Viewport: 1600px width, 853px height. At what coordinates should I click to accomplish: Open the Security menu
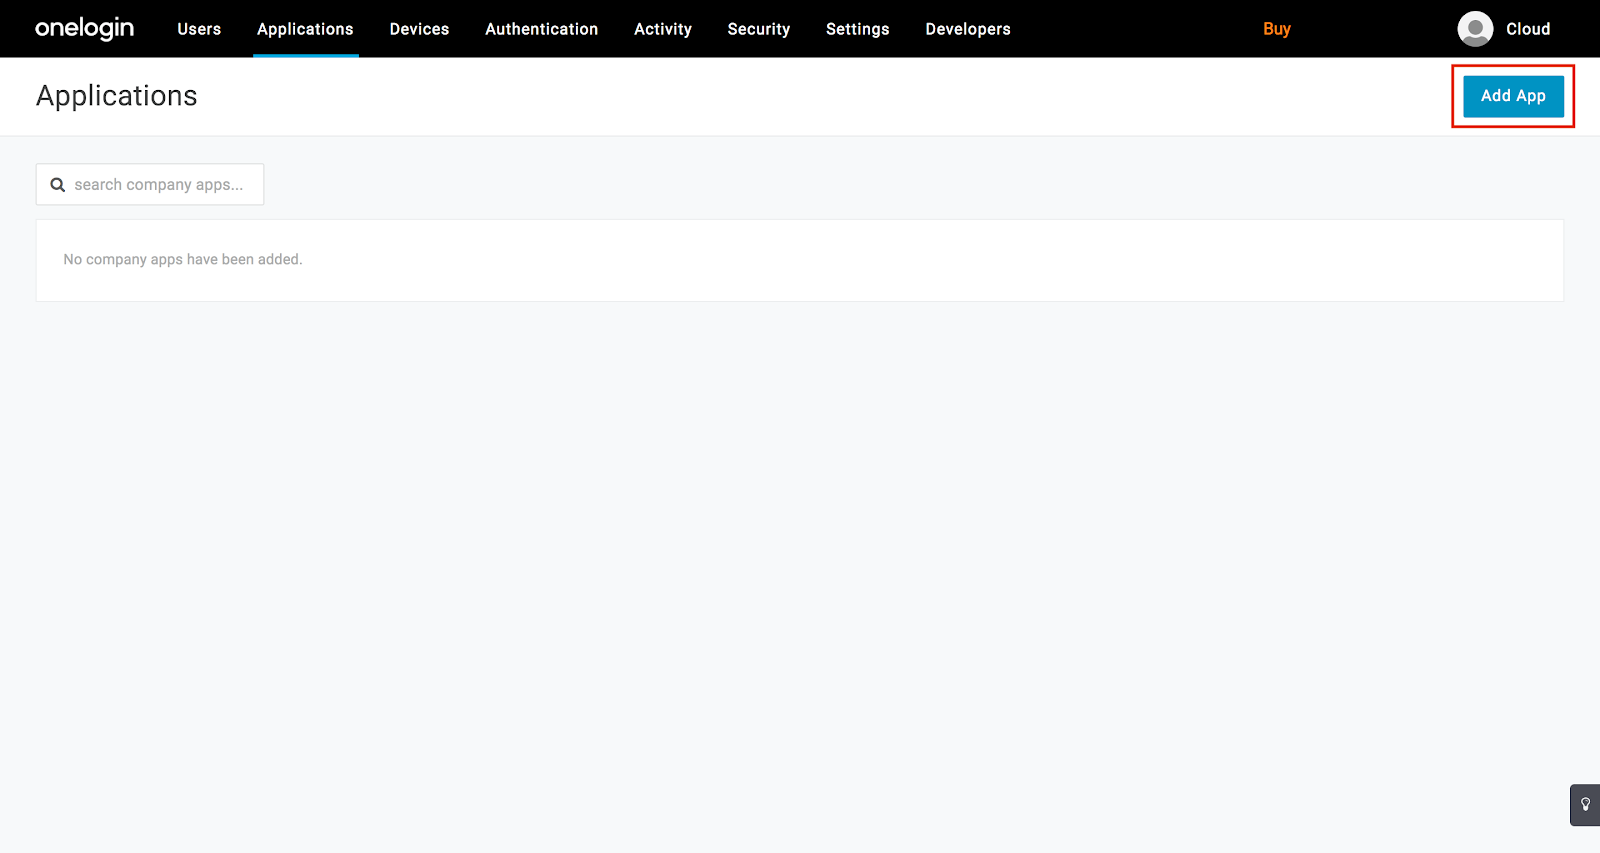tap(758, 29)
